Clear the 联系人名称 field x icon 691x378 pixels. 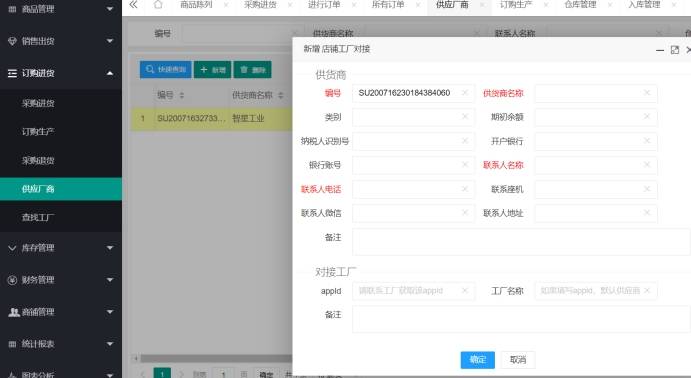click(x=646, y=164)
